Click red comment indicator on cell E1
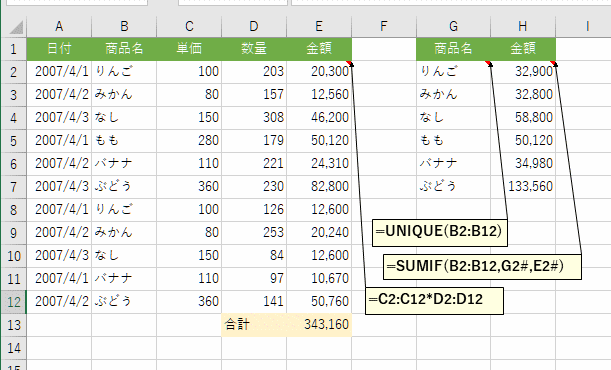611x370 pixels. pyautogui.click(x=349, y=63)
